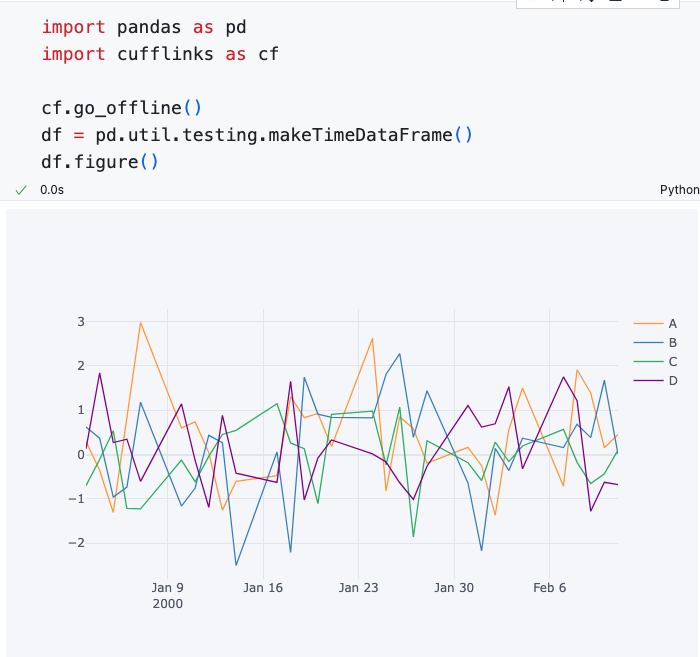Click the 'import cufflinks as cf' code line

tap(160, 54)
